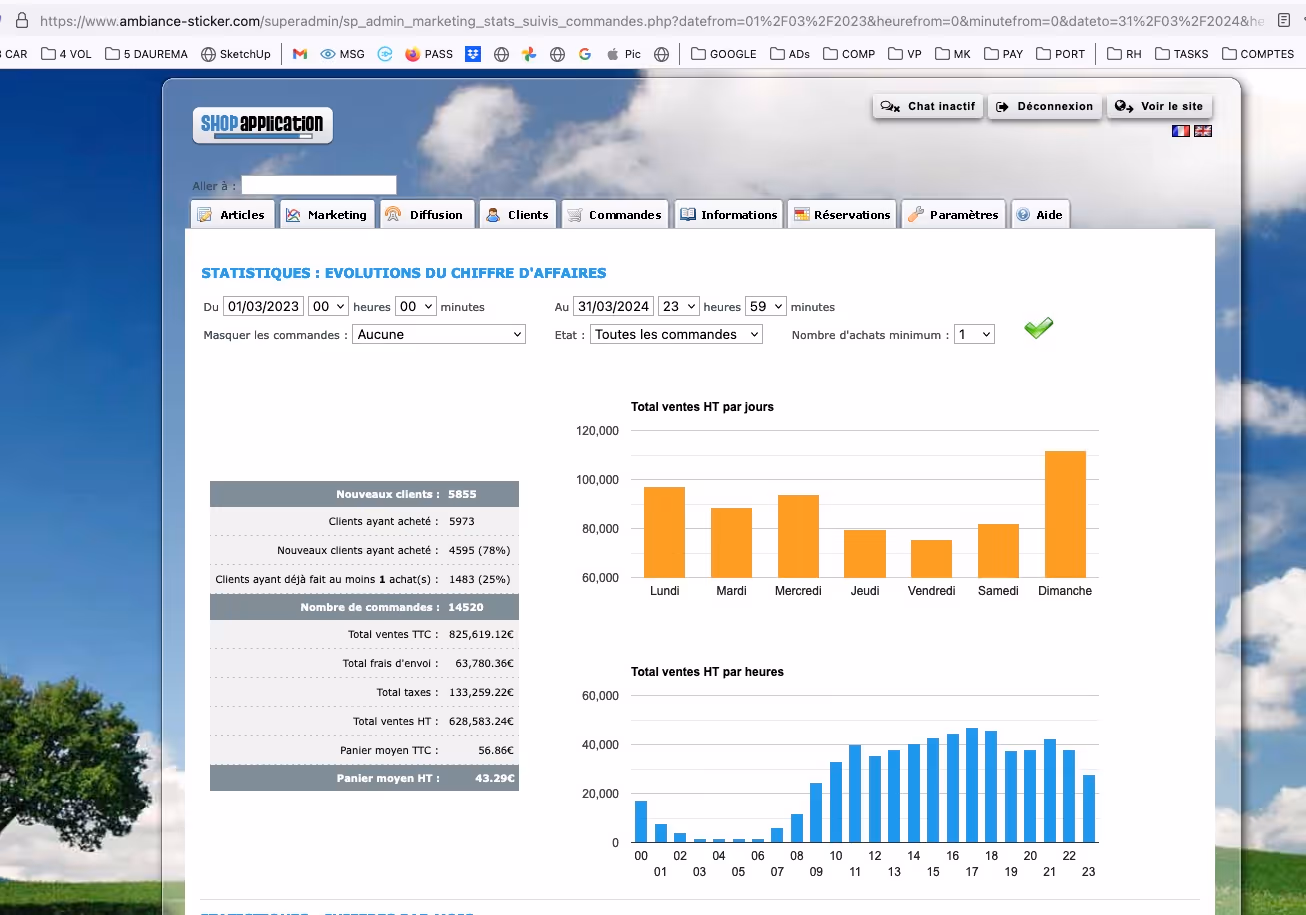Open the ADs bookmarks folder
Screen dimensions: 1306x915
790,54
